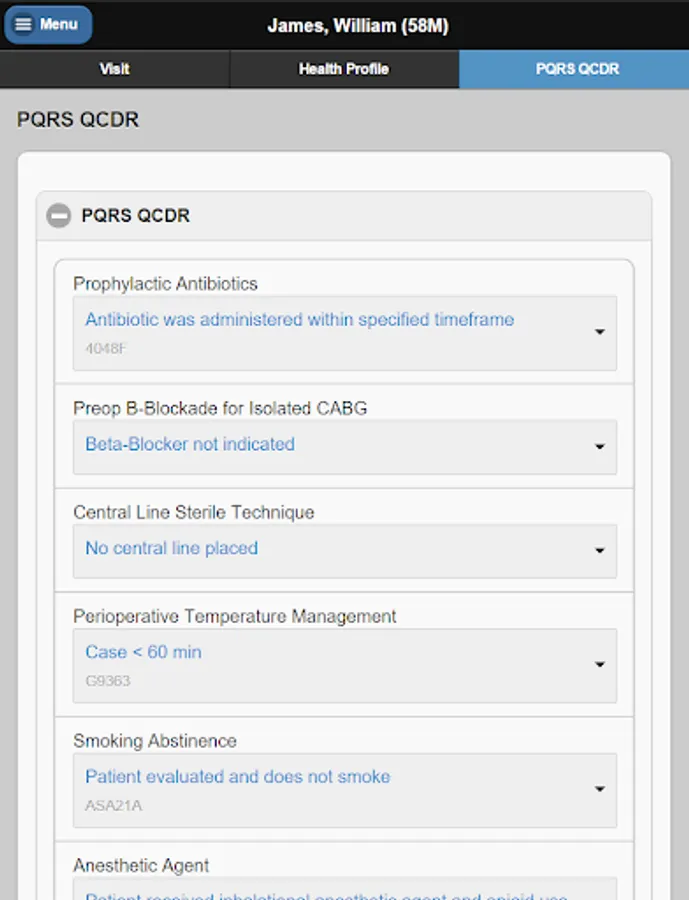Click the Prophylactic Antibiotics field label
The image size is (689, 900).
coord(165,284)
